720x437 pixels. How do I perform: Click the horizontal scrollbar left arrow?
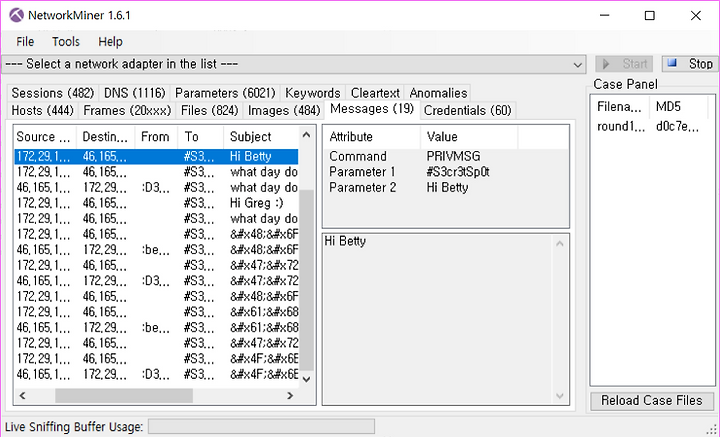pyautogui.click(x=22, y=396)
